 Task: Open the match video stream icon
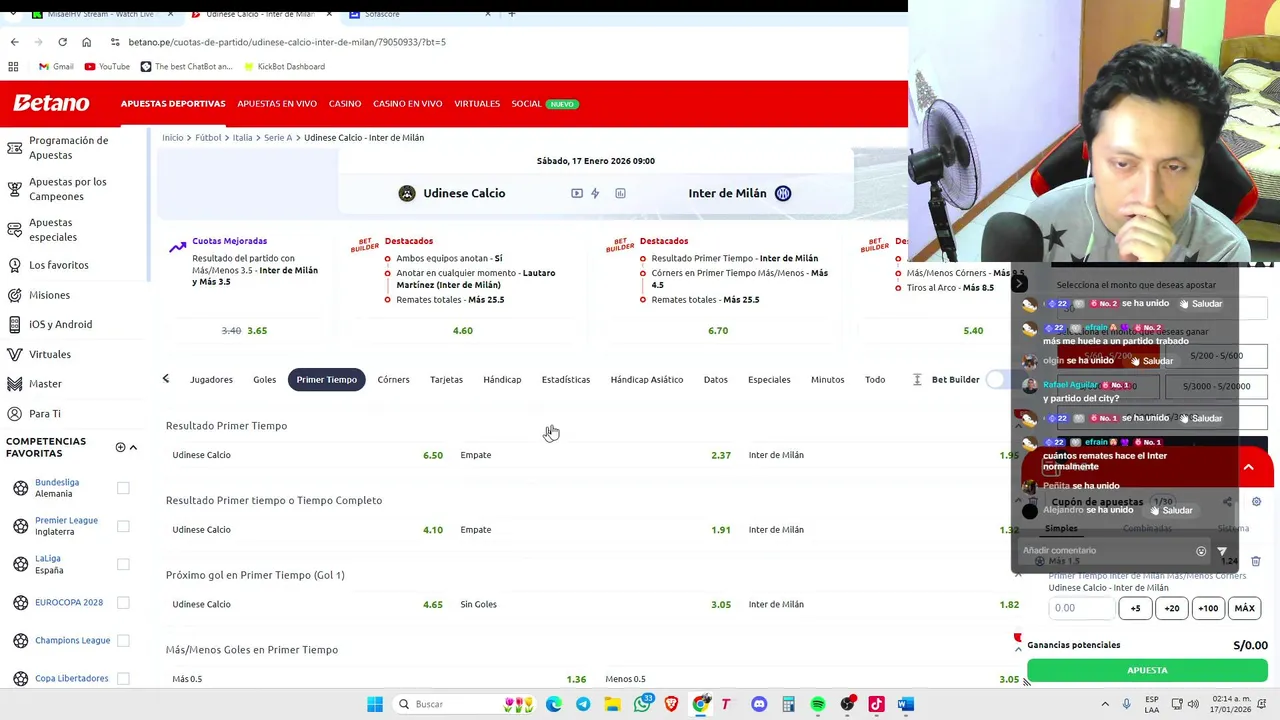pyautogui.click(x=577, y=193)
